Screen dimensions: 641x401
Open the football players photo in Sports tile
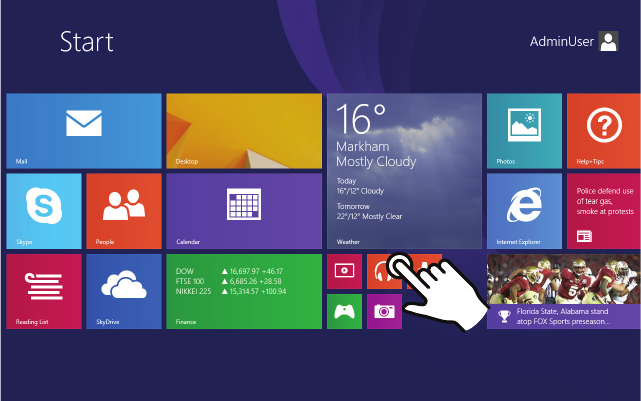point(563,279)
